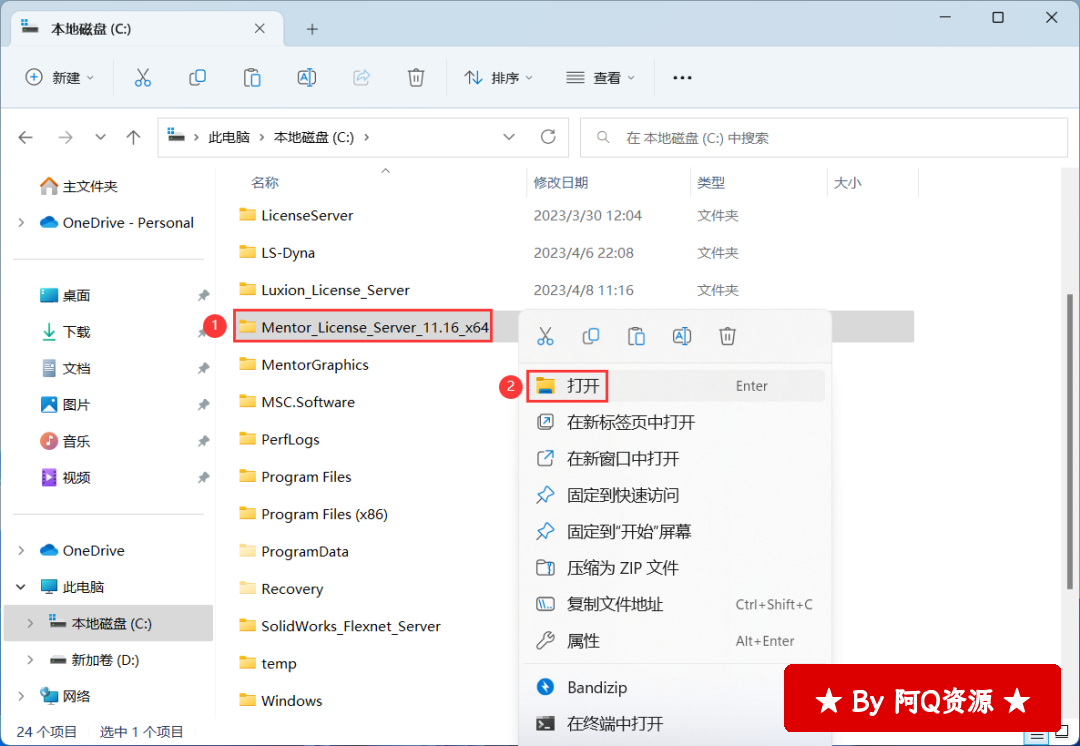Focus the 在 本地磁盘 (C:) 中搜索 search box

click(x=824, y=138)
